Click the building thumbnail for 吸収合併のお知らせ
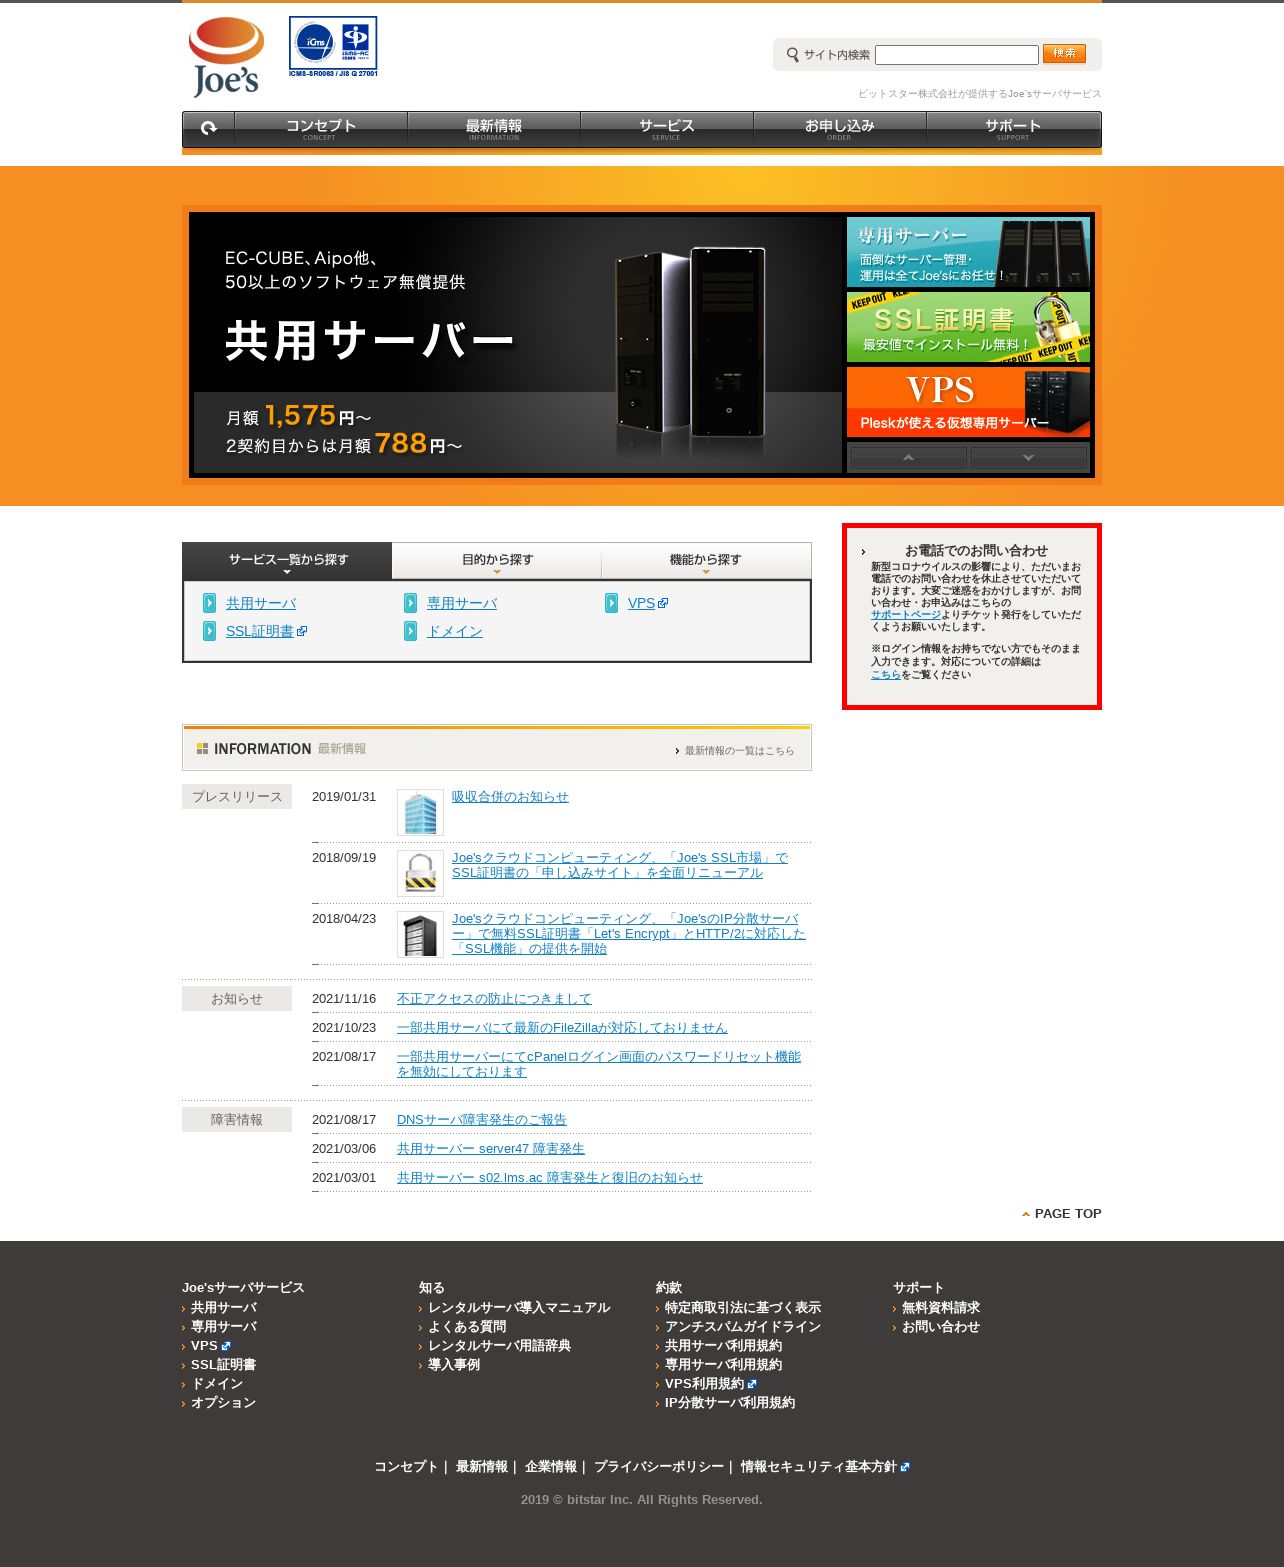The height and width of the screenshot is (1567, 1284). click(x=420, y=812)
